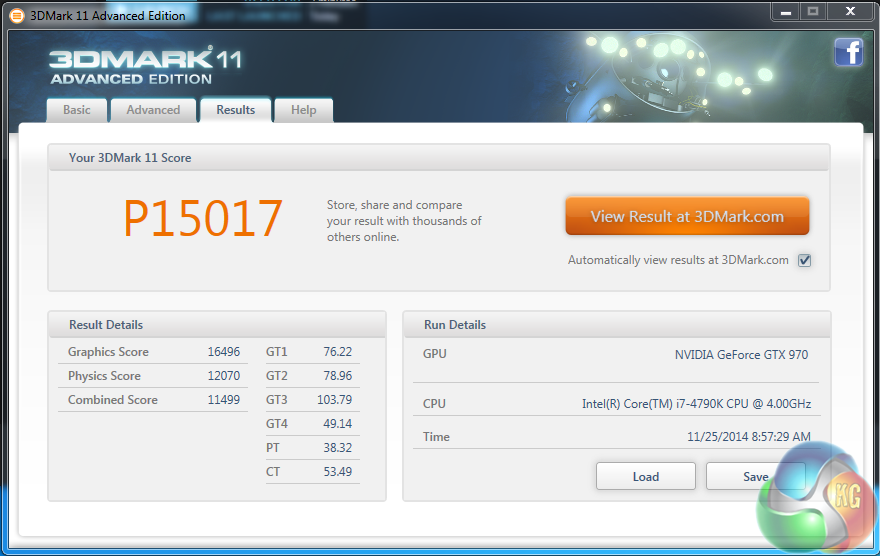This screenshot has height=556, width=880.
Task: Switch to the Basic tab
Action: [x=77, y=110]
